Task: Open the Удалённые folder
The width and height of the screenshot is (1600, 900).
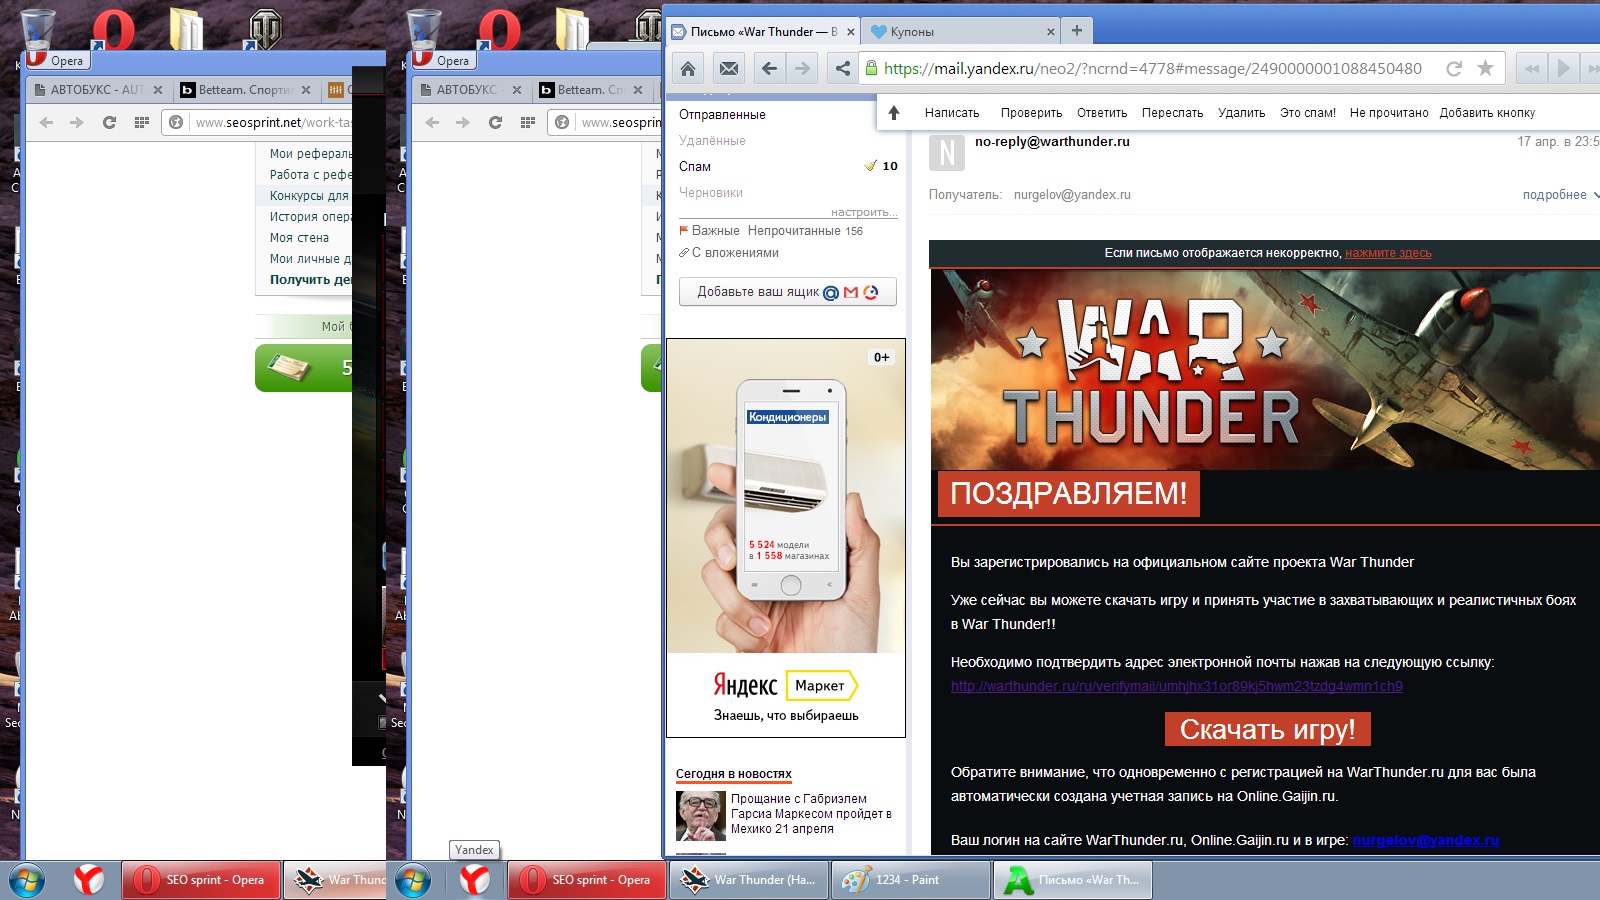Action: (712, 141)
